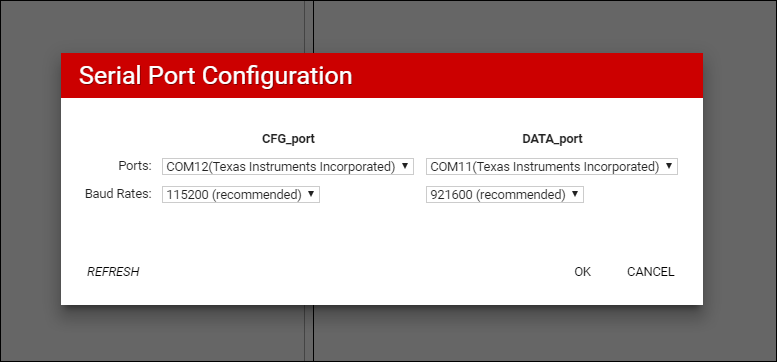Click the empty white area above OK

click(x=583, y=233)
